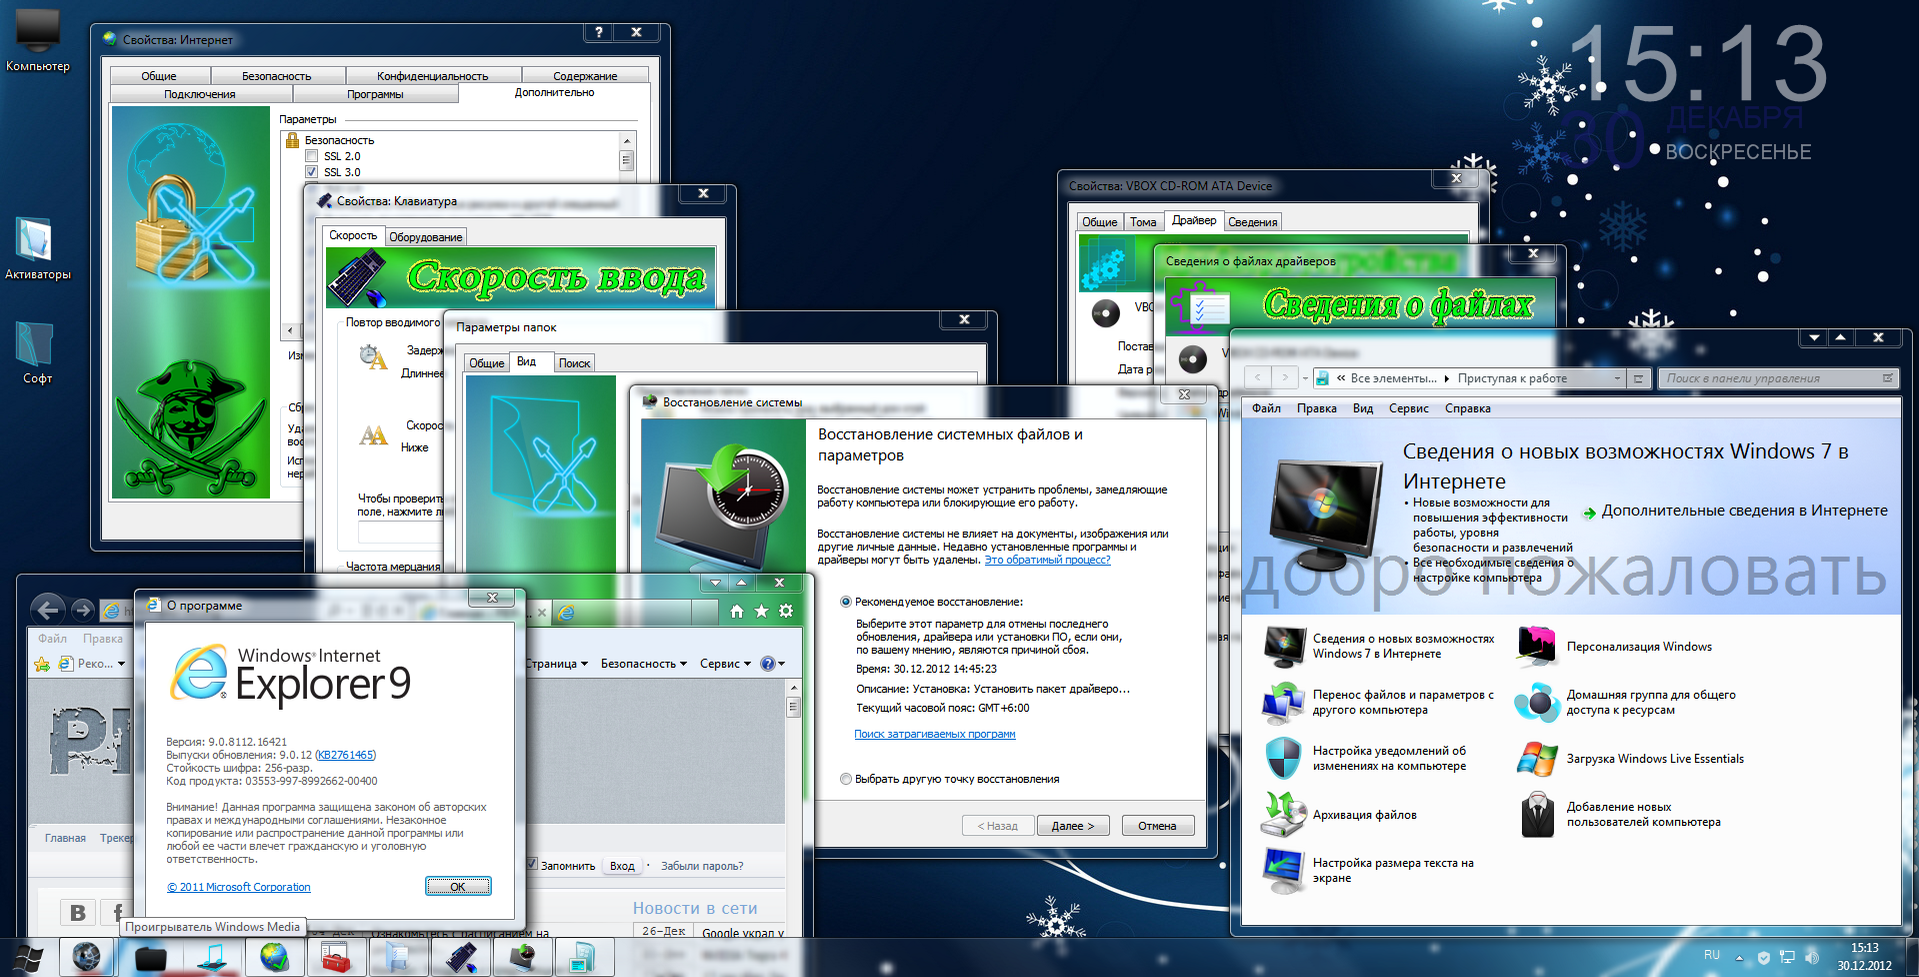Open the Поиск tab in Параметры папок
The image size is (1919, 977).
(574, 363)
